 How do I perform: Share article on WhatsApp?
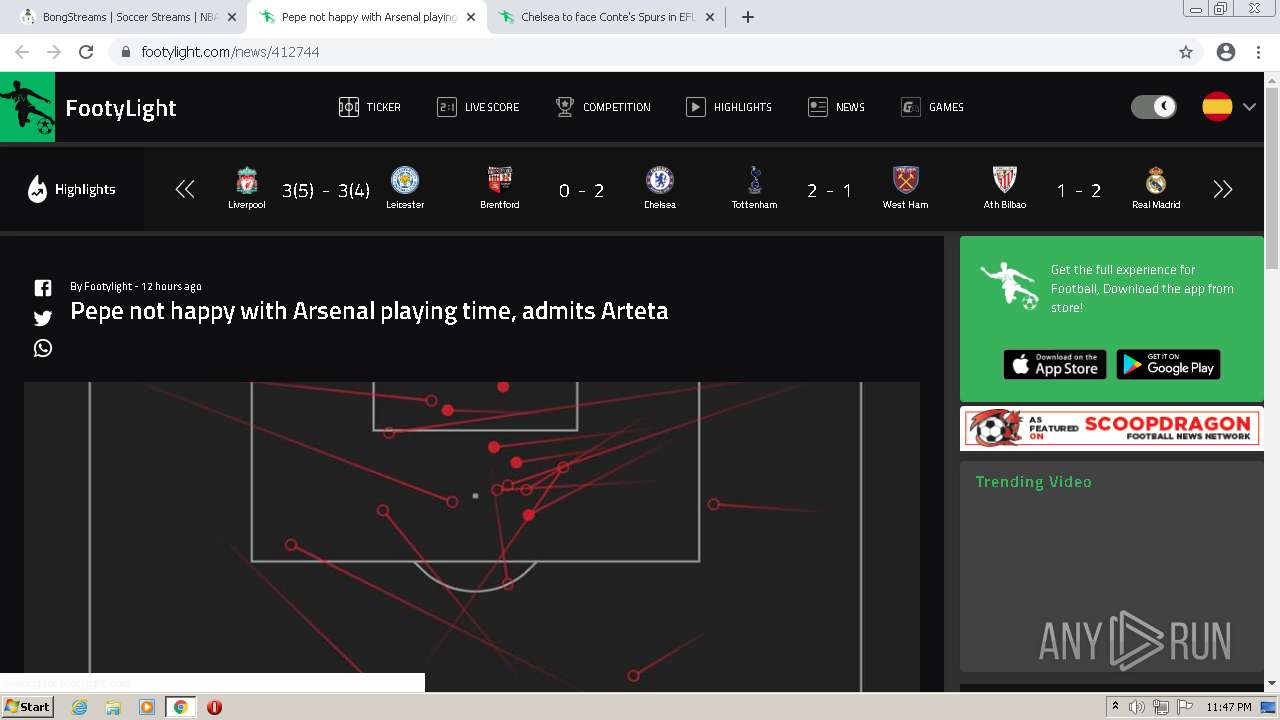click(x=43, y=348)
